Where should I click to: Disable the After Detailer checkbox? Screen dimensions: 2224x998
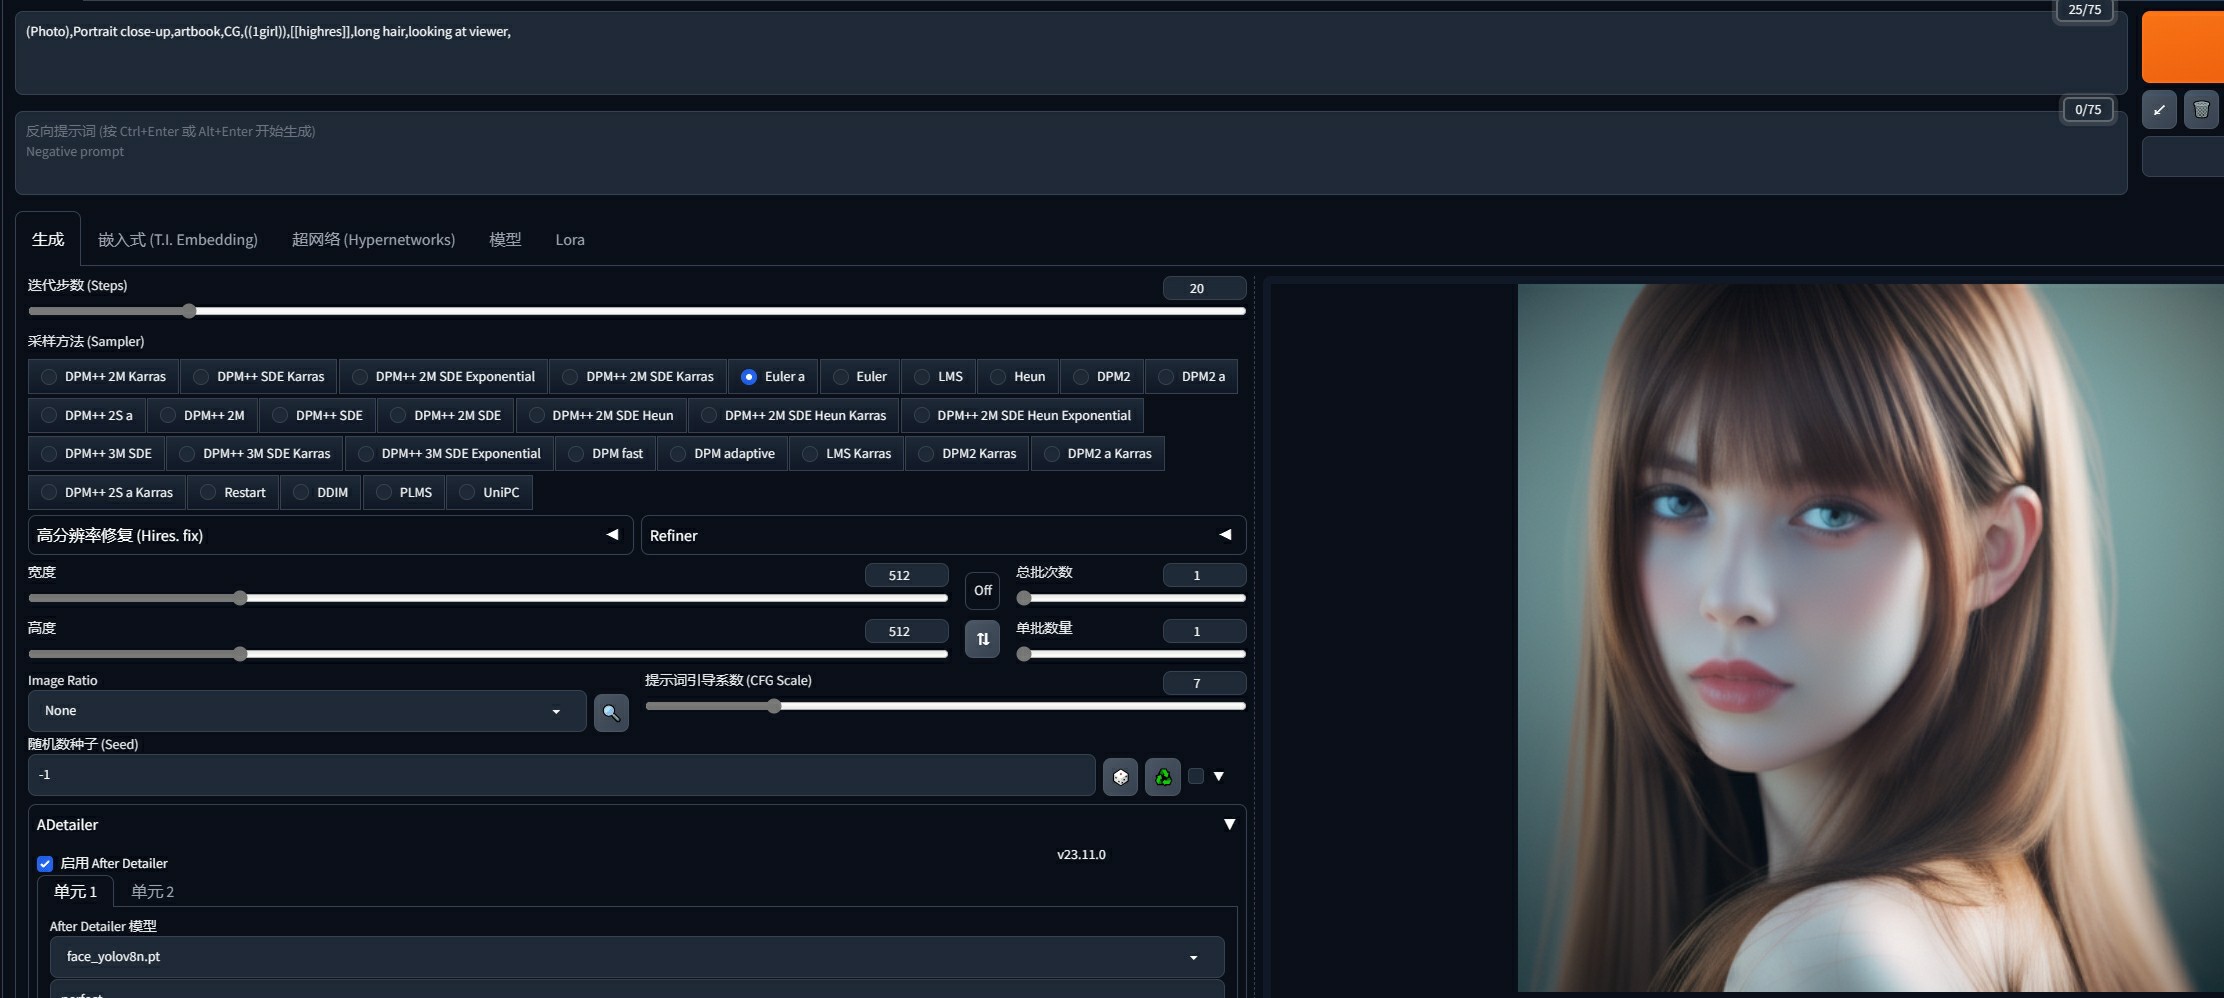coord(45,864)
